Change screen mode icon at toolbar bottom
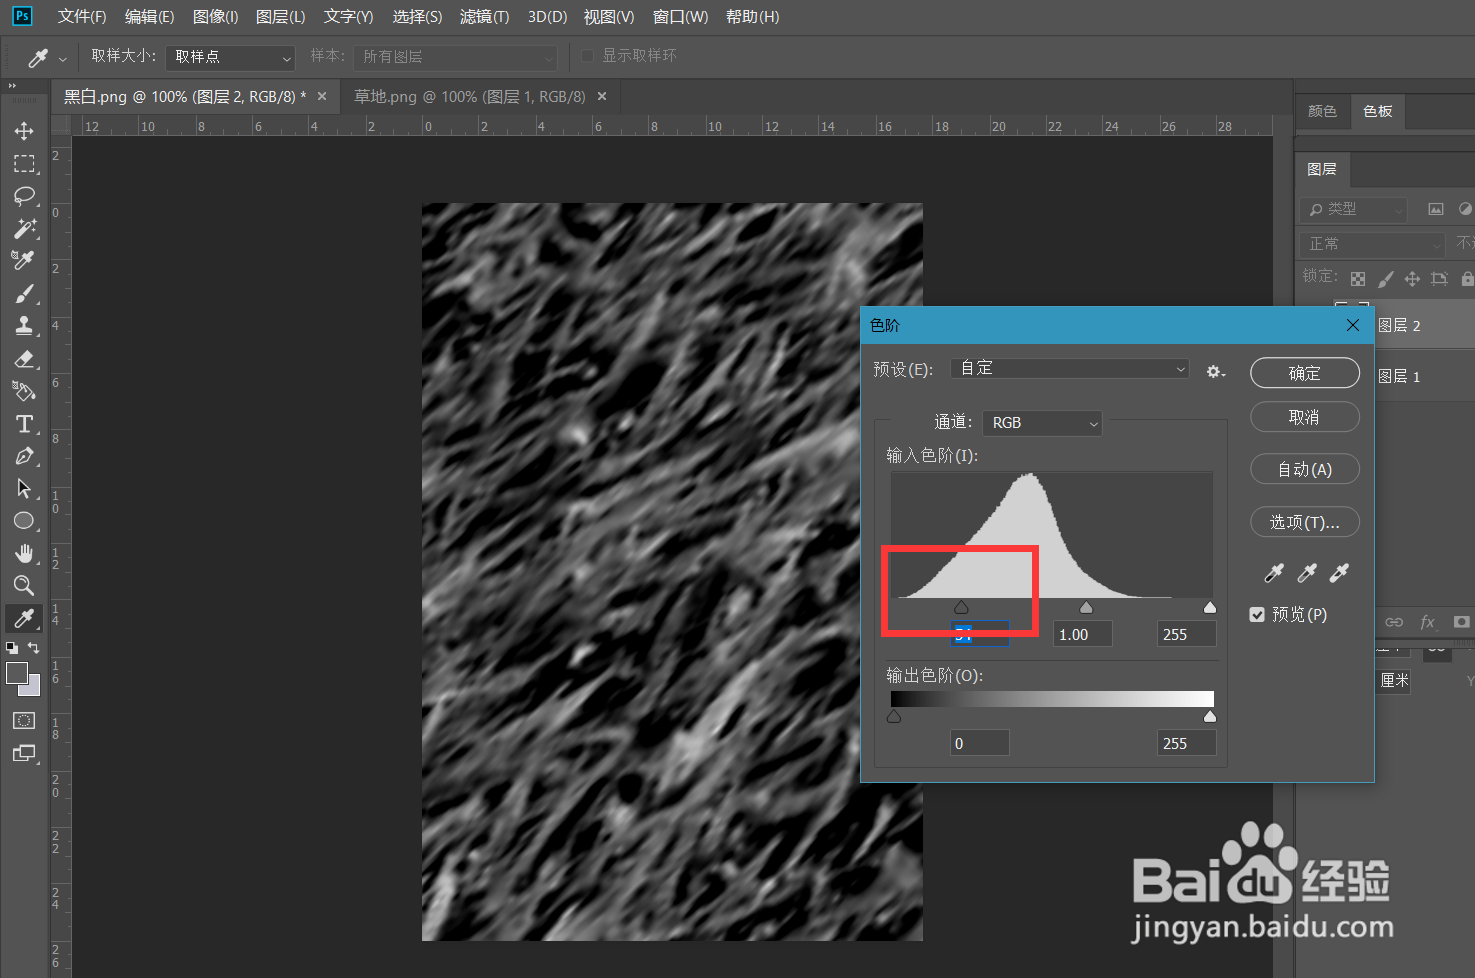The height and width of the screenshot is (978, 1475). (24, 754)
